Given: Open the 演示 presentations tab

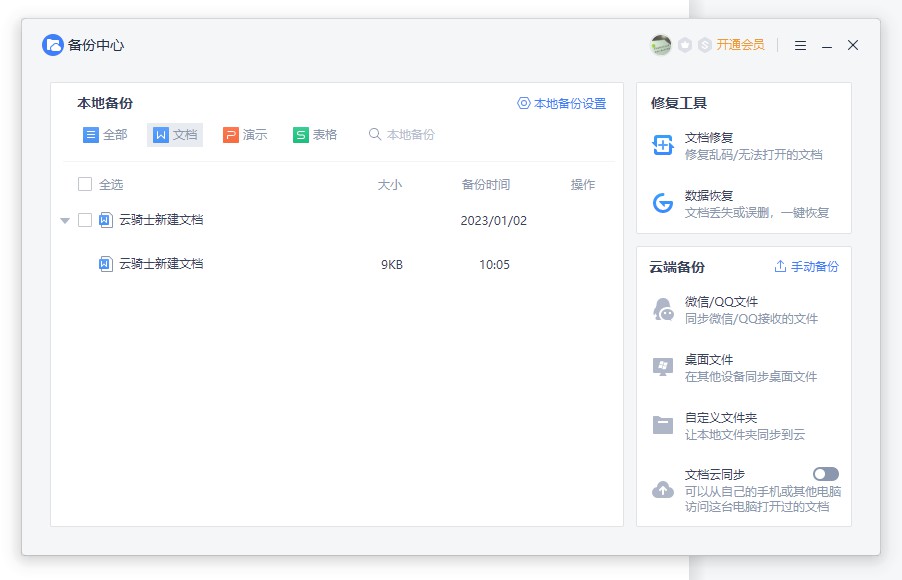Looking at the screenshot, I should (246, 134).
